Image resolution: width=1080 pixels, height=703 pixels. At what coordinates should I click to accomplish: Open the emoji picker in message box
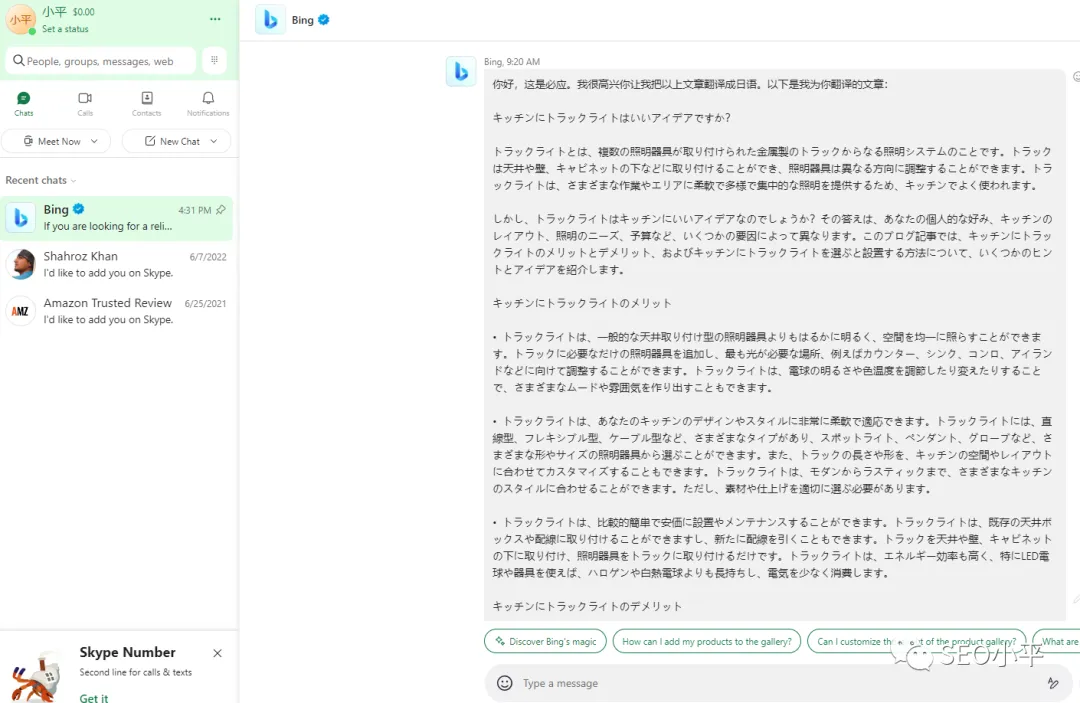coord(505,683)
